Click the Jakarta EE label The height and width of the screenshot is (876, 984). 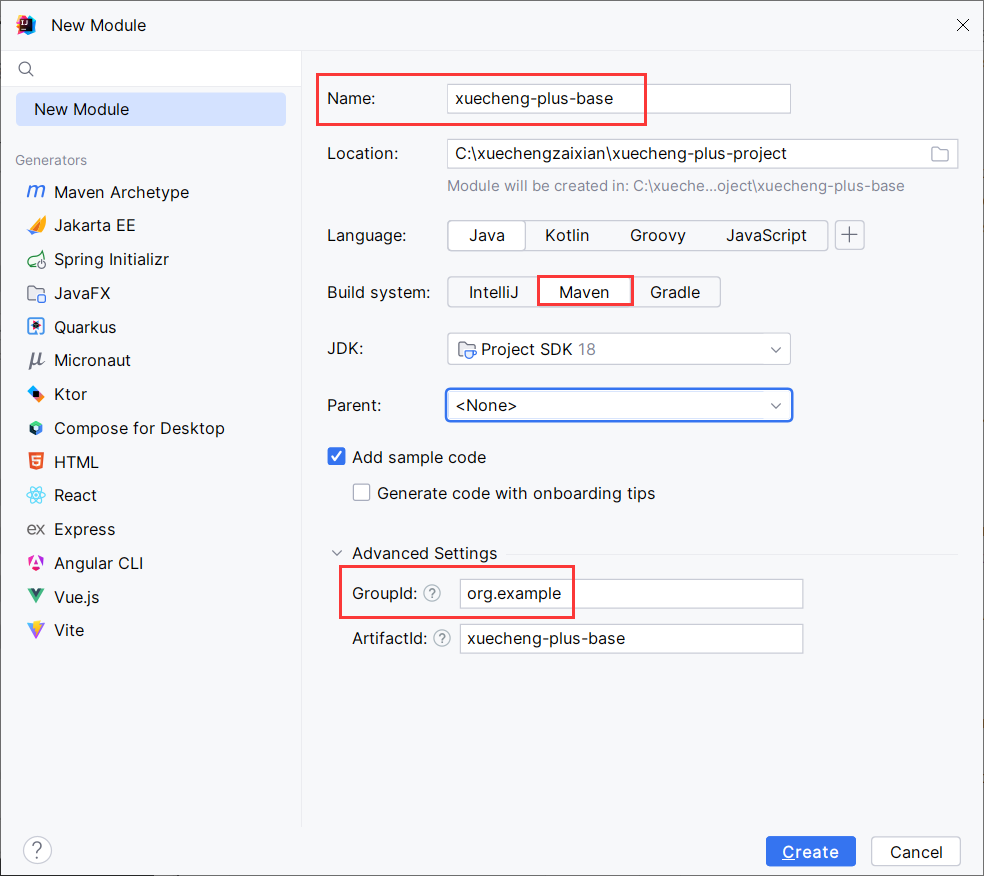95,225
